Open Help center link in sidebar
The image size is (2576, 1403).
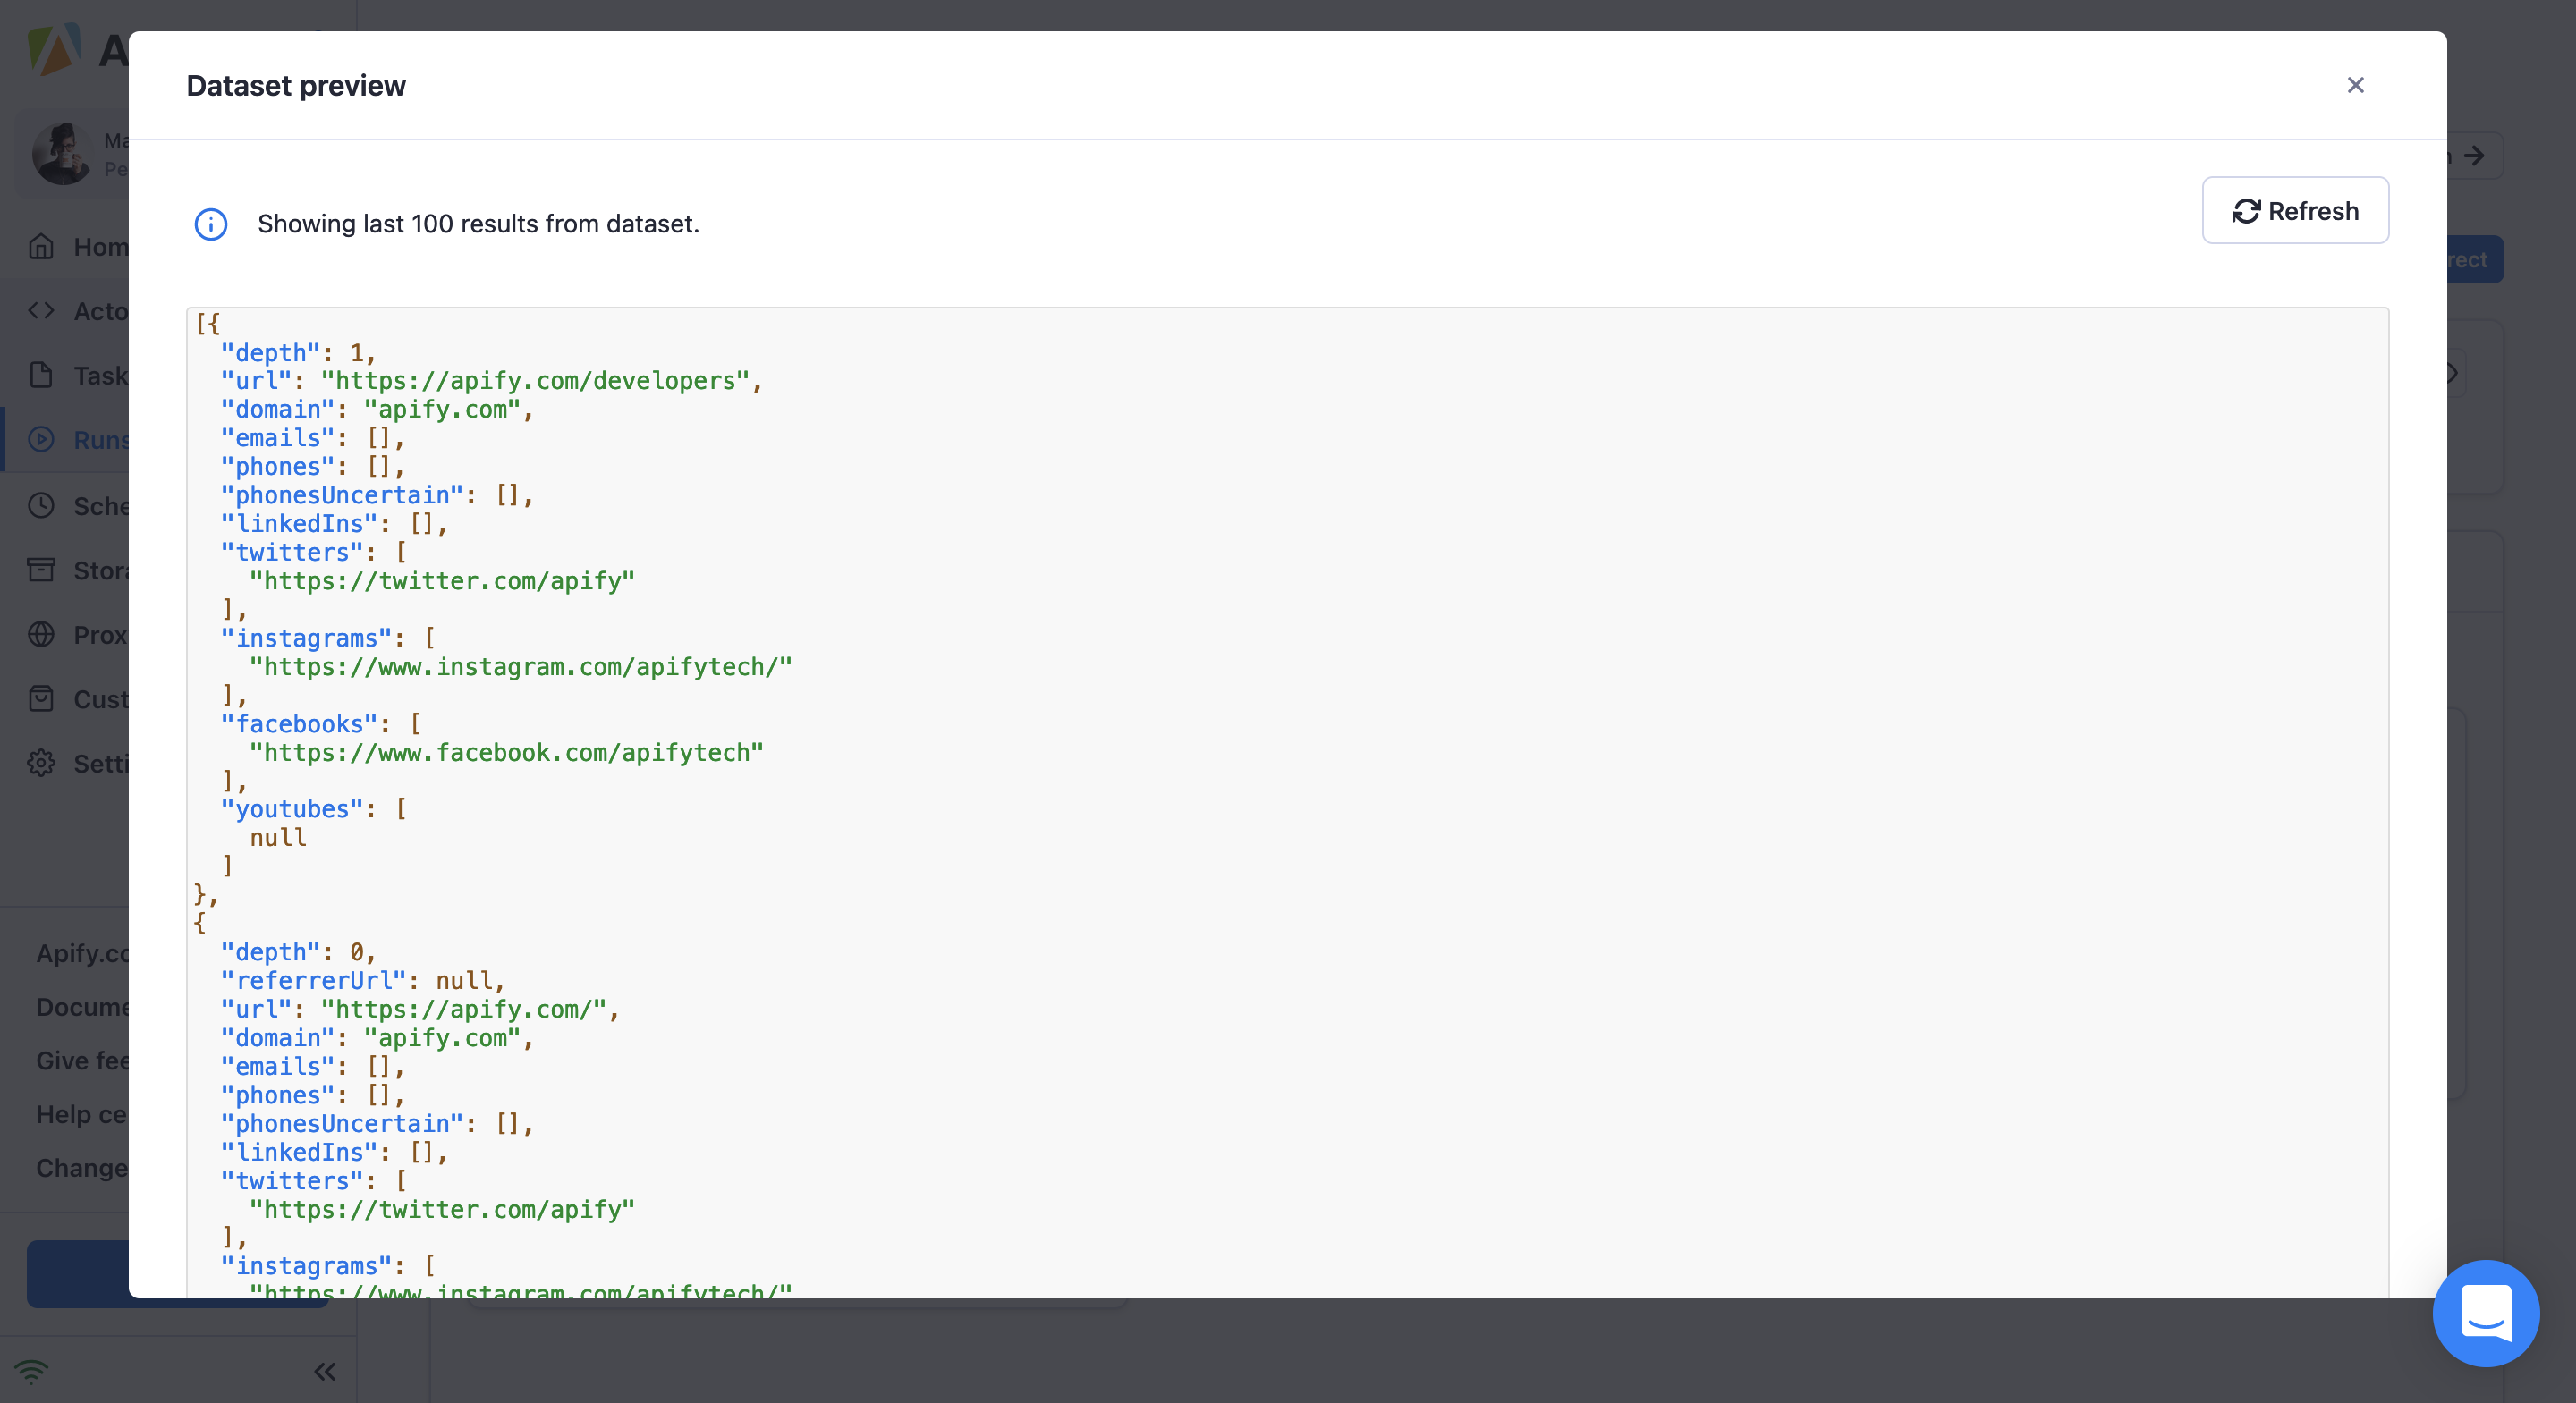click(x=82, y=1114)
